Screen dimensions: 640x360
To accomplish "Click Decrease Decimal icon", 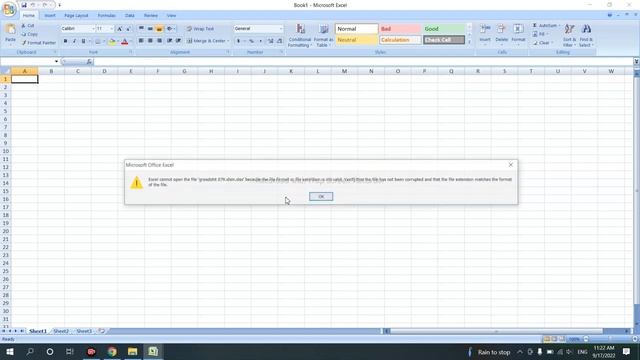I will pos(280,41).
